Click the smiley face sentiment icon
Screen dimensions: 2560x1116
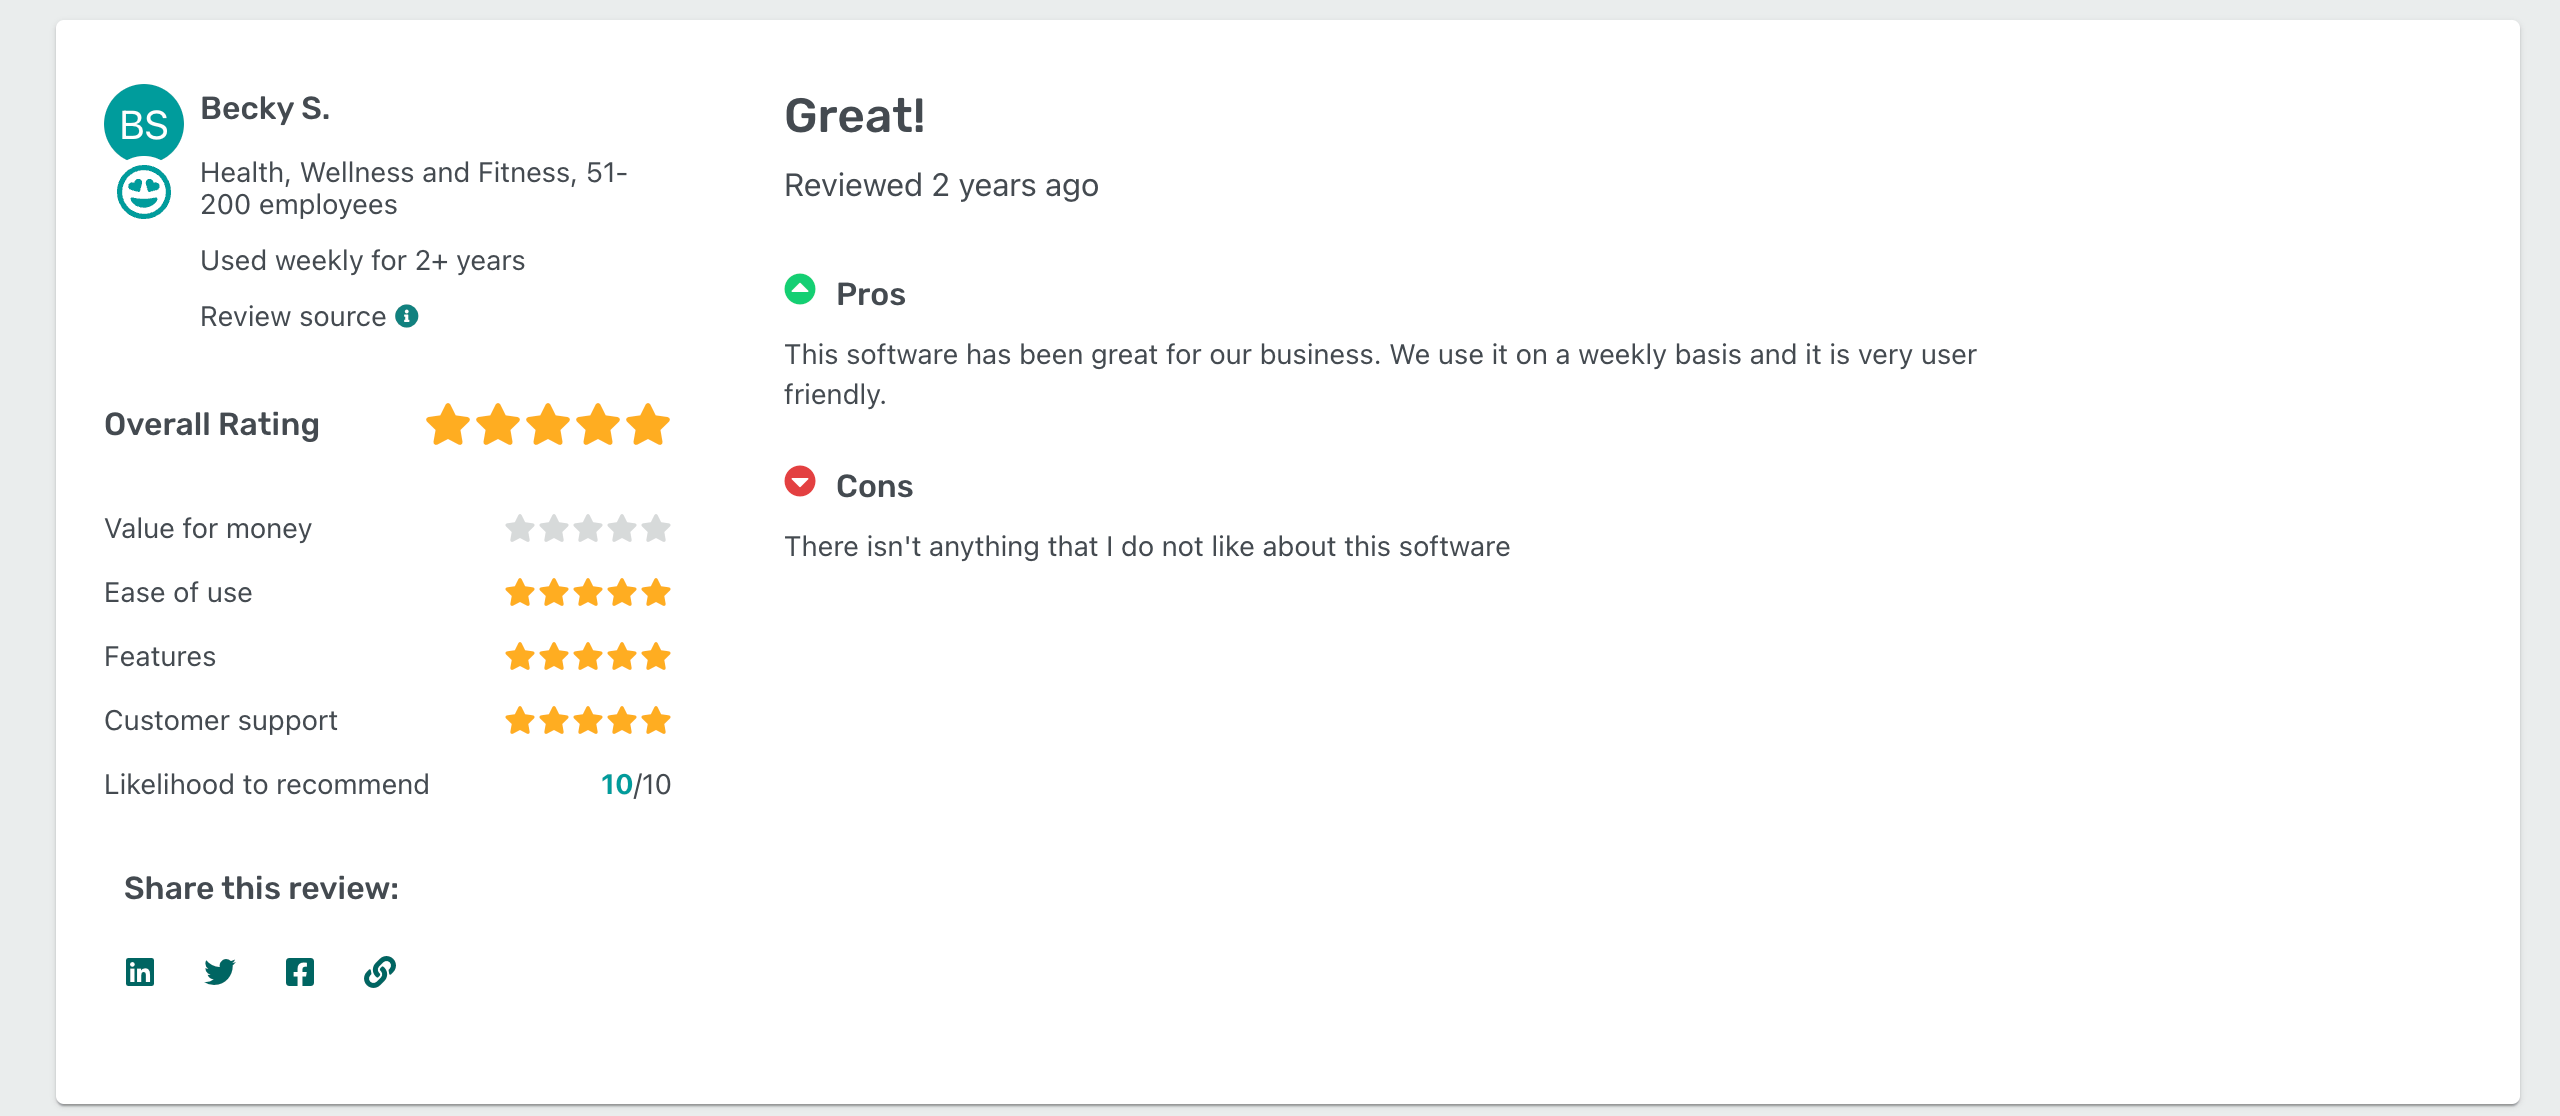coord(142,192)
